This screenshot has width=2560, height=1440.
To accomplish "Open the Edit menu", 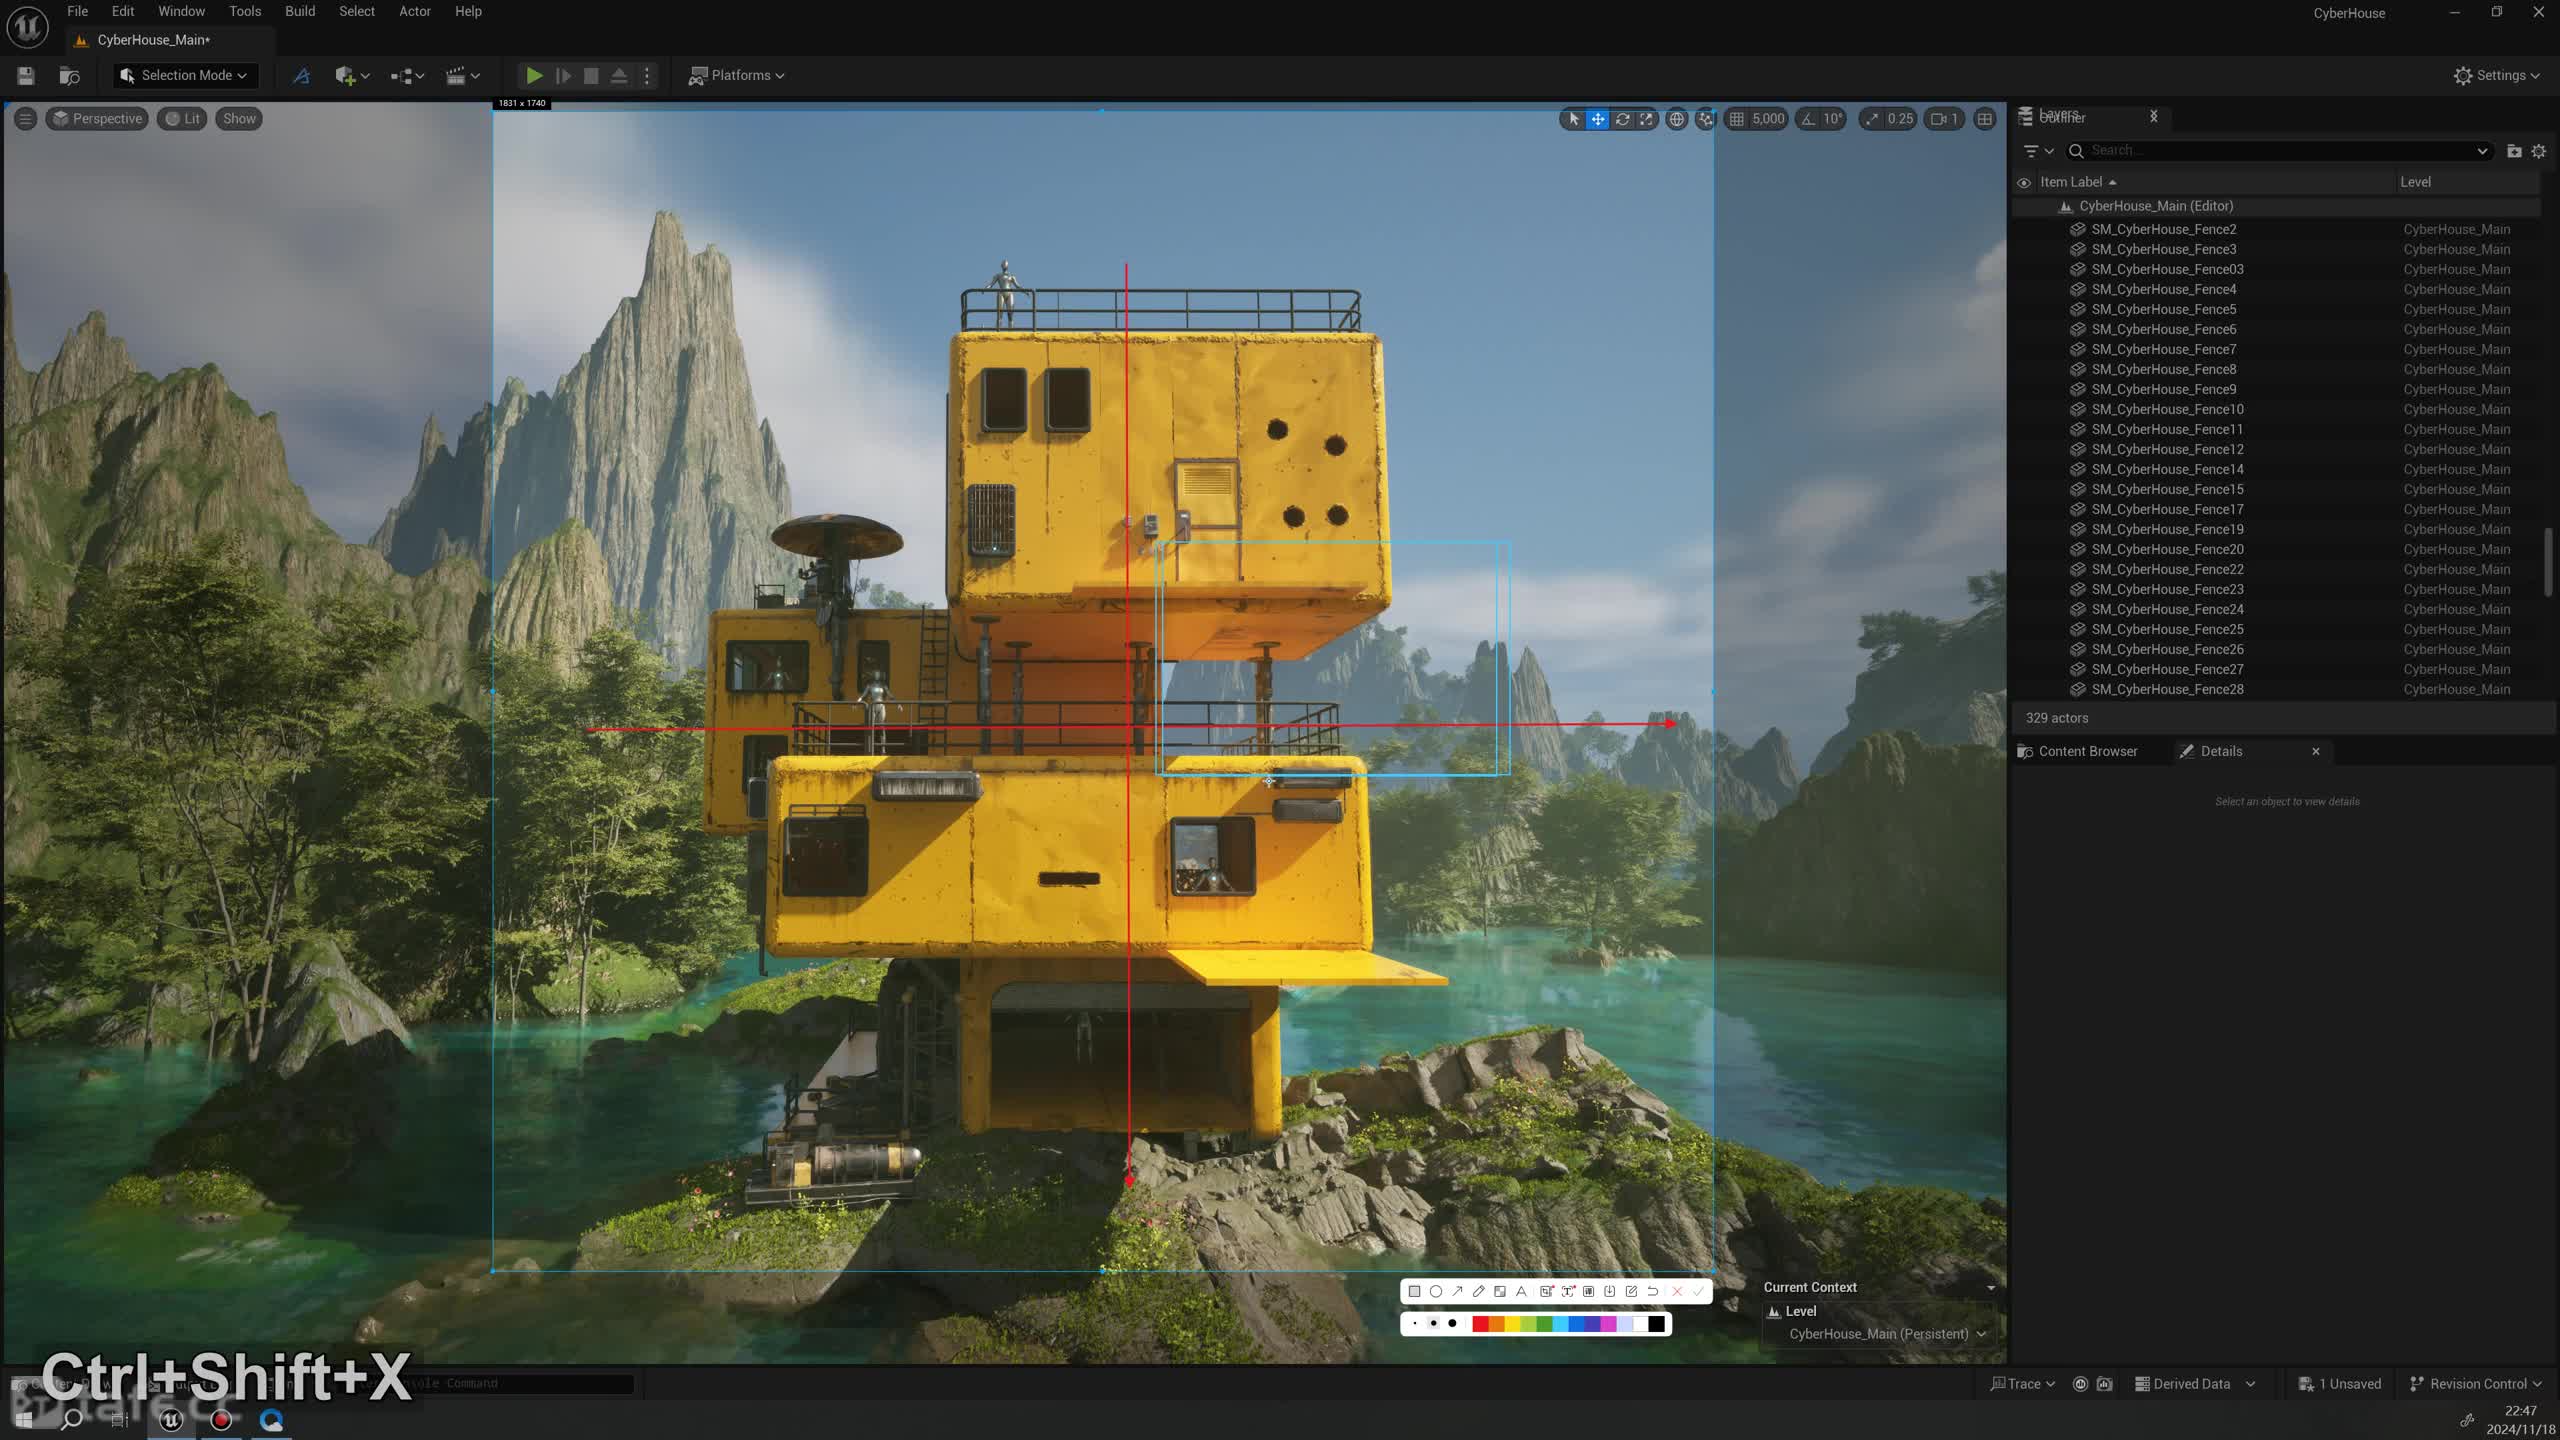I will pyautogui.click(x=123, y=12).
